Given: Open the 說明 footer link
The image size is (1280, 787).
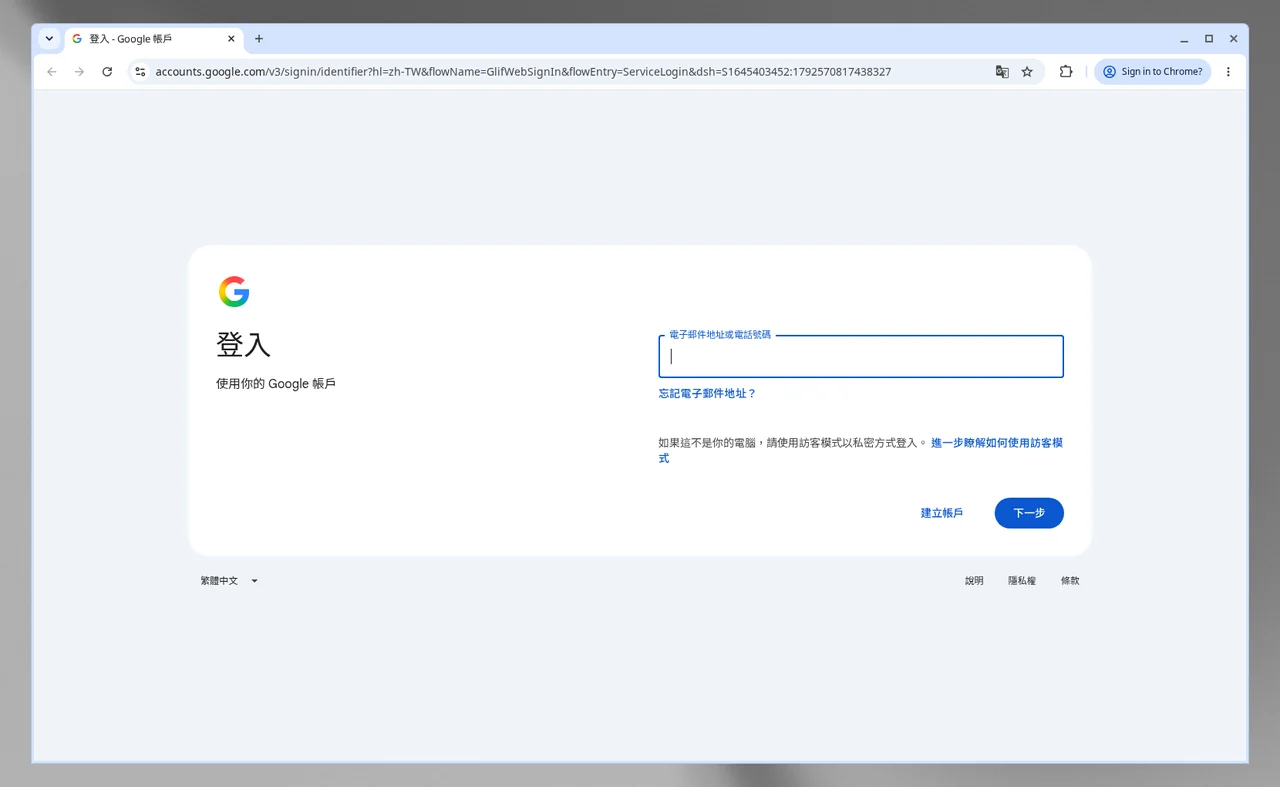Looking at the screenshot, I should (x=974, y=581).
